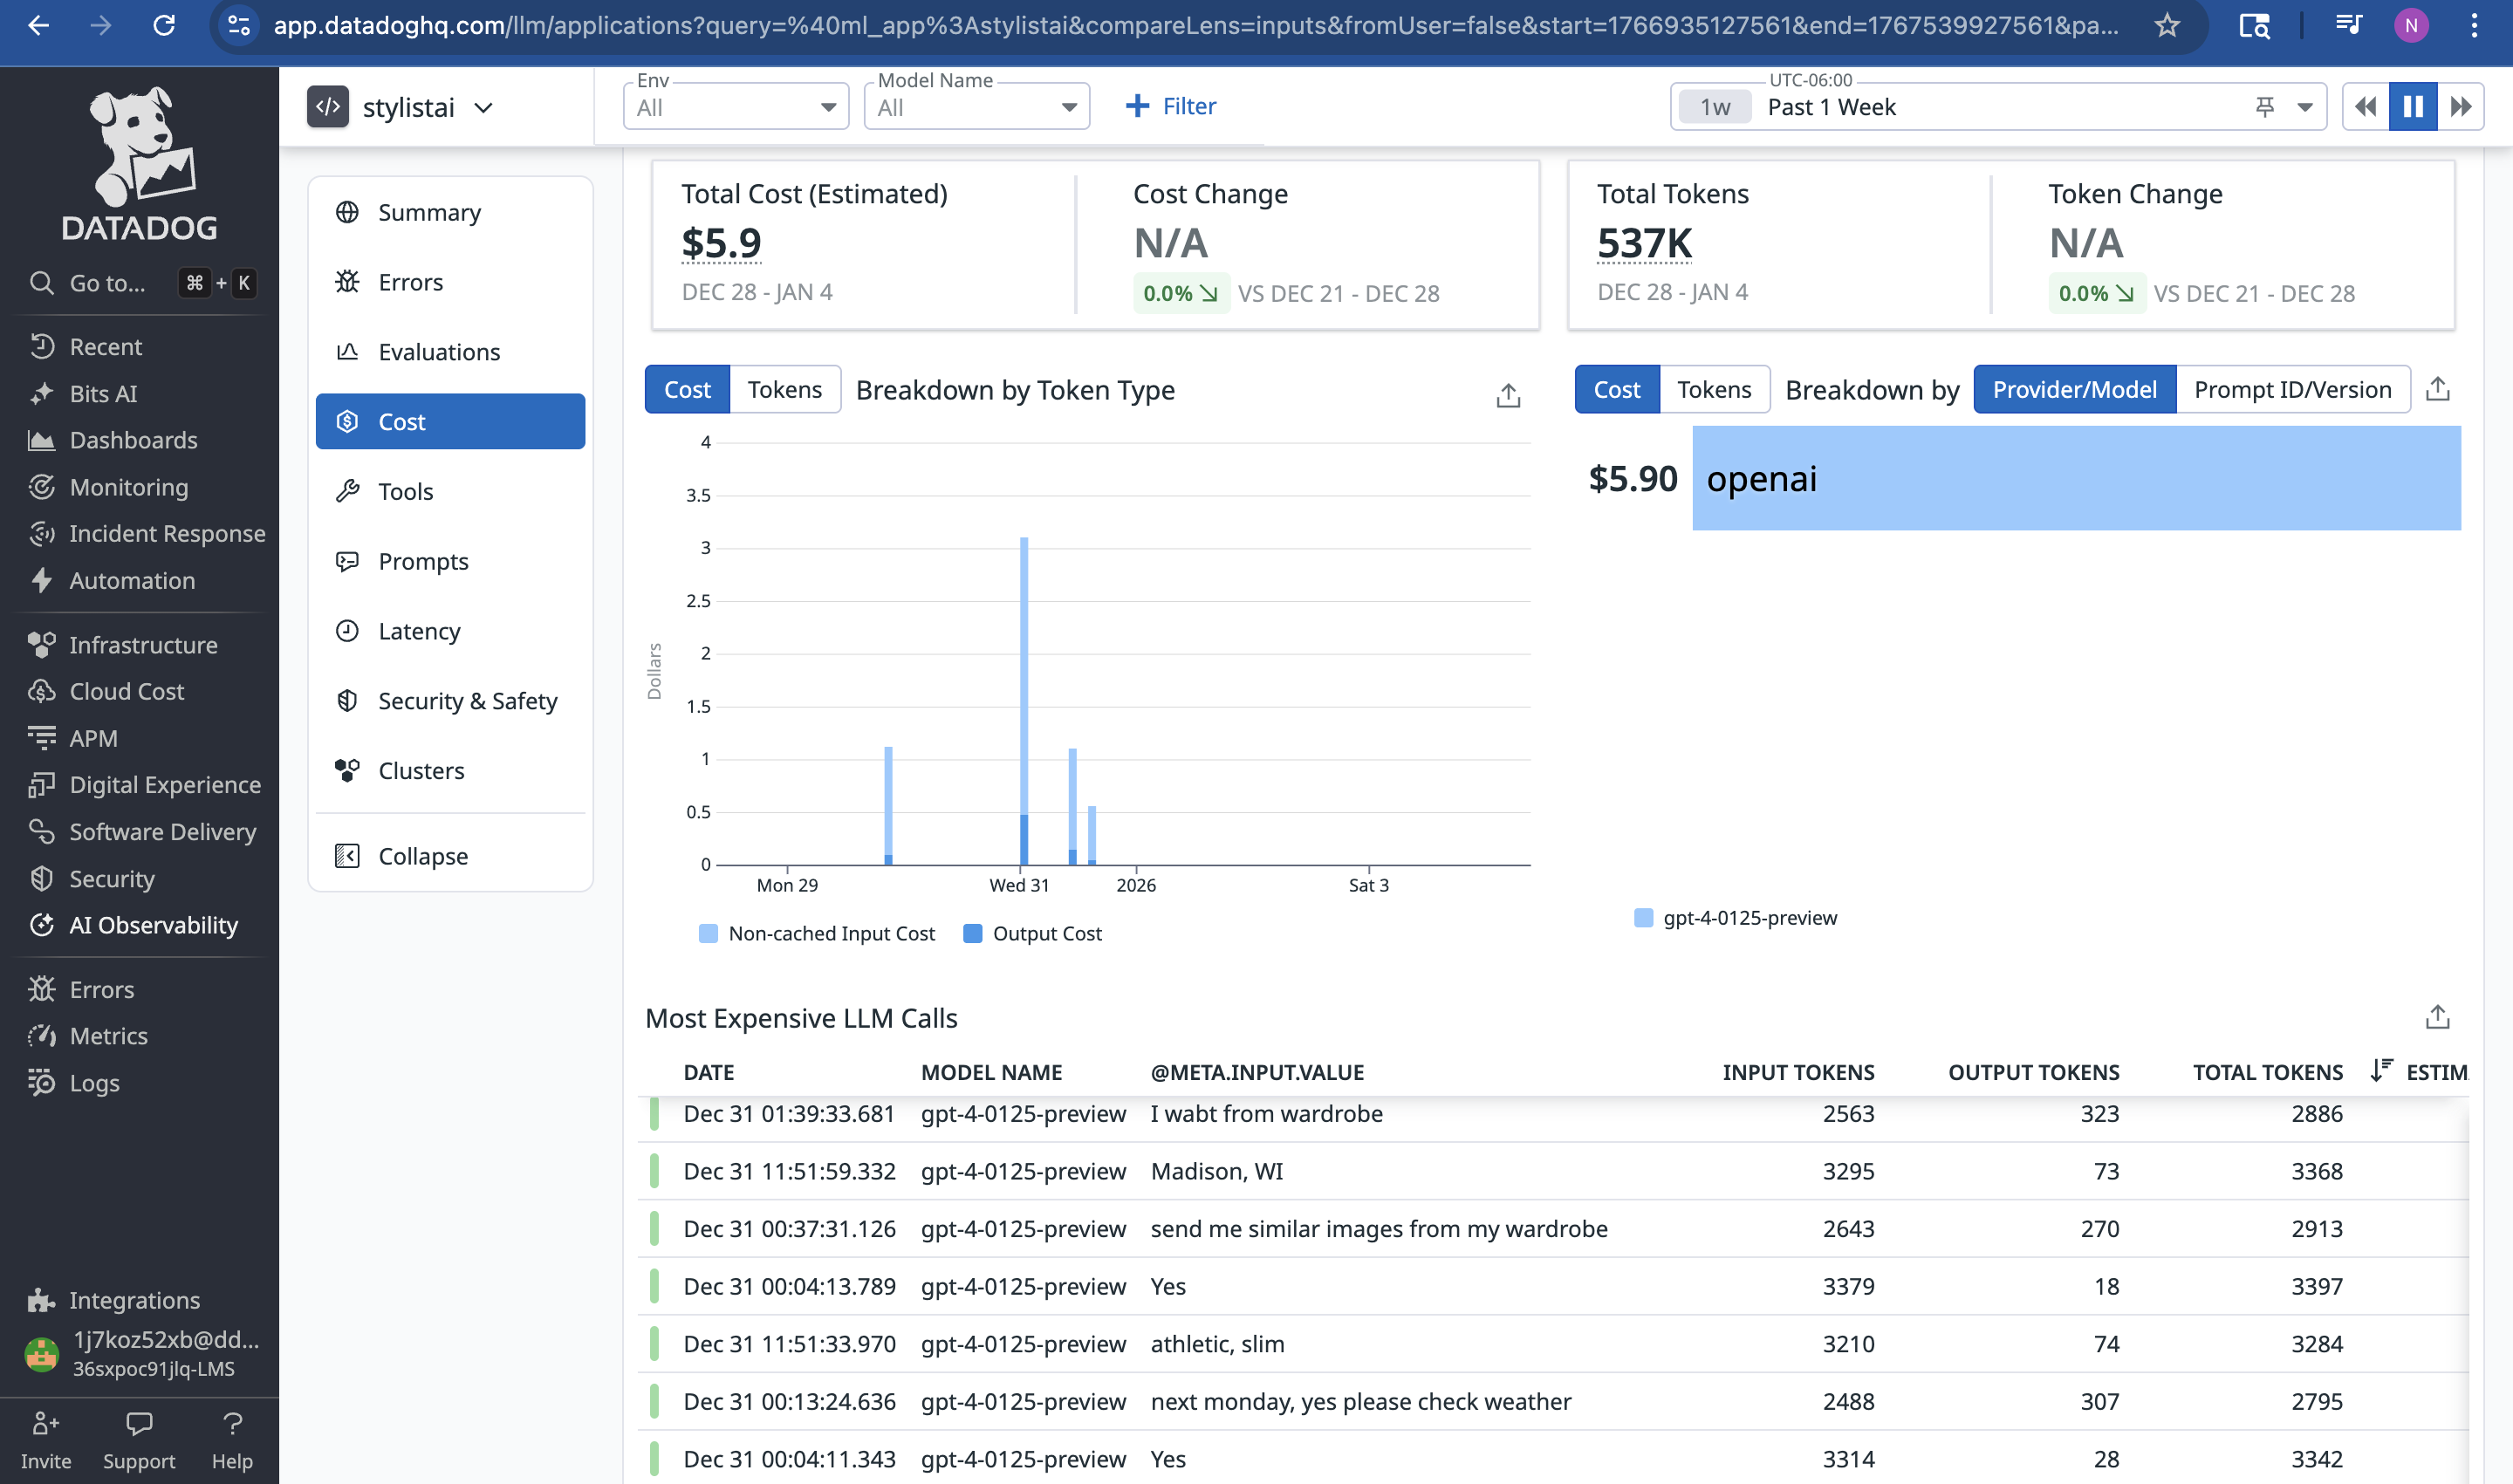This screenshot has height=1484, width=2513.
Task: Click the pin icon in time selector
Action: [x=2265, y=106]
